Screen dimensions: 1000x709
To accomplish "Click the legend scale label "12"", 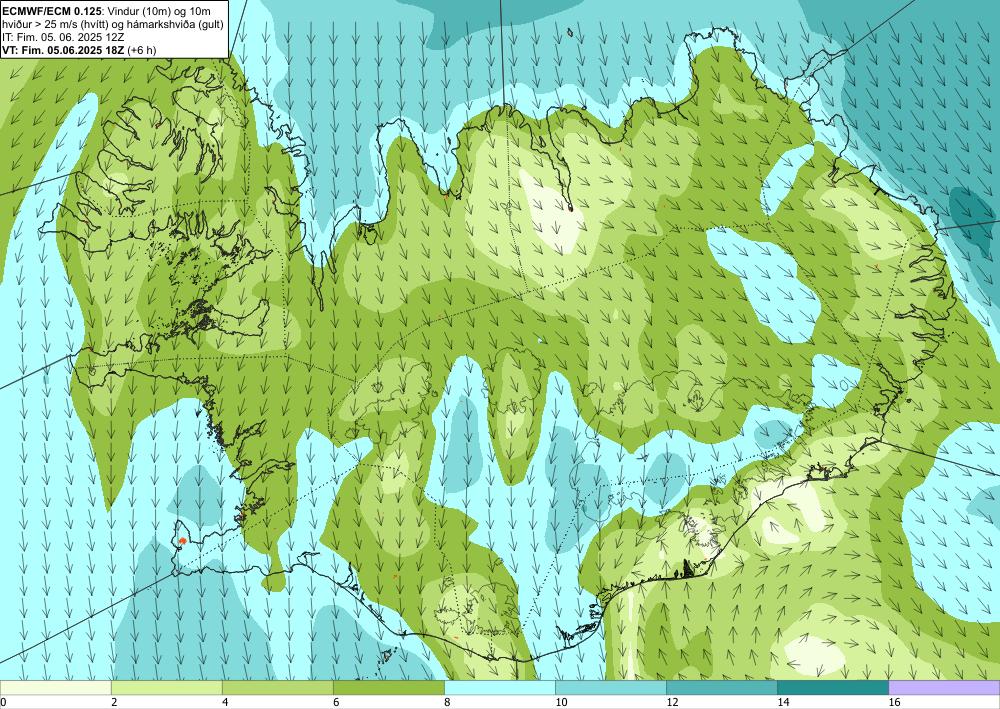I will [x=671, y=702].
